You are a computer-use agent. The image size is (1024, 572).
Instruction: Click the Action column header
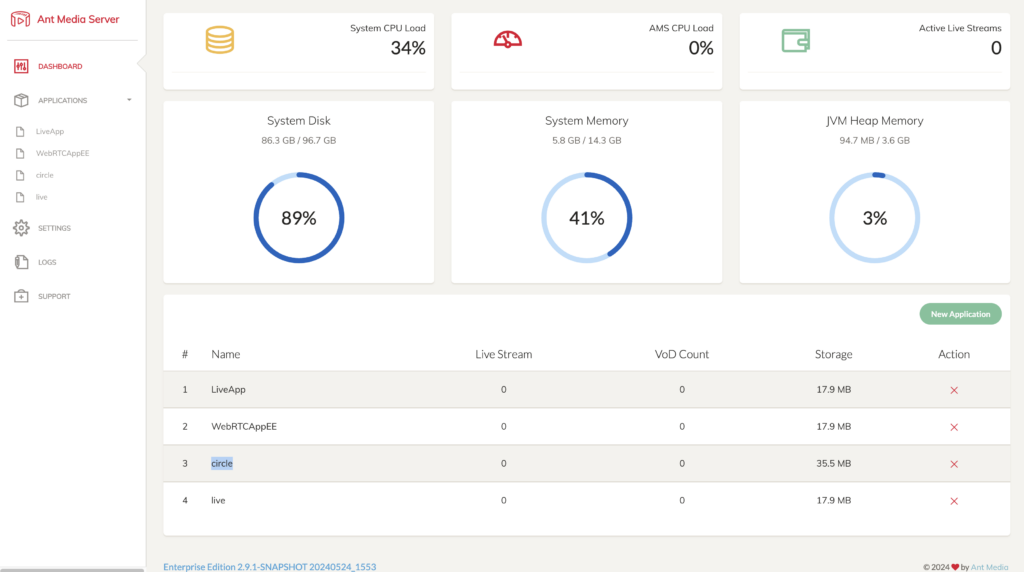[x=953, y=354]
